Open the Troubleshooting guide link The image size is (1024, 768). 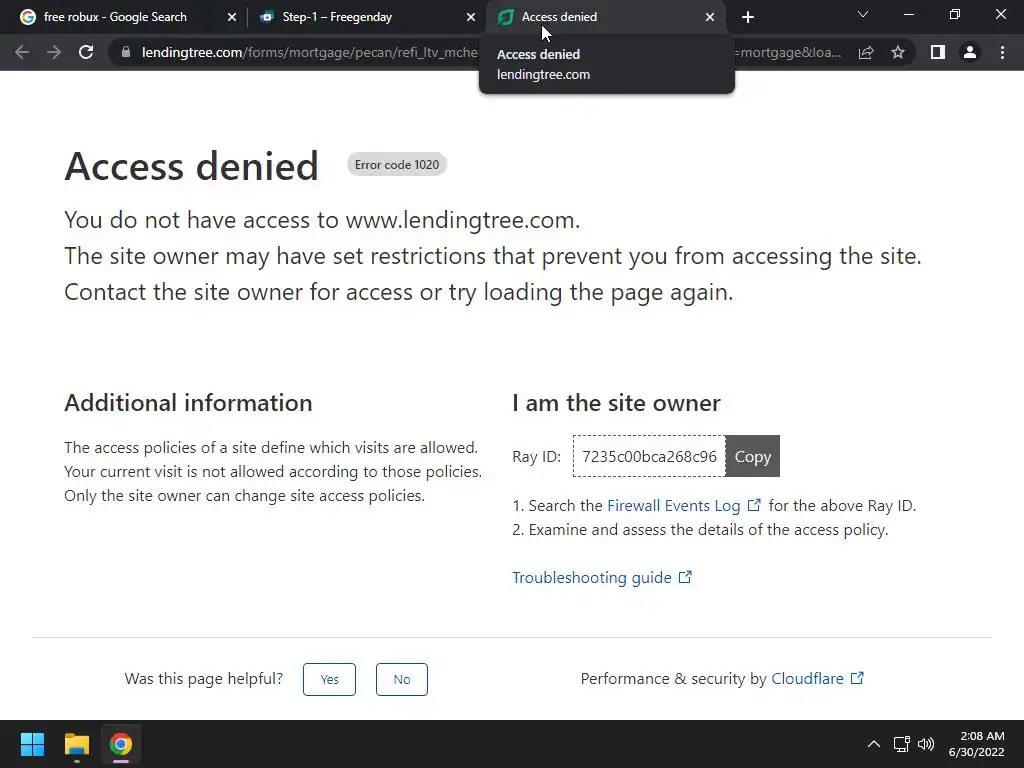(592, 578)
